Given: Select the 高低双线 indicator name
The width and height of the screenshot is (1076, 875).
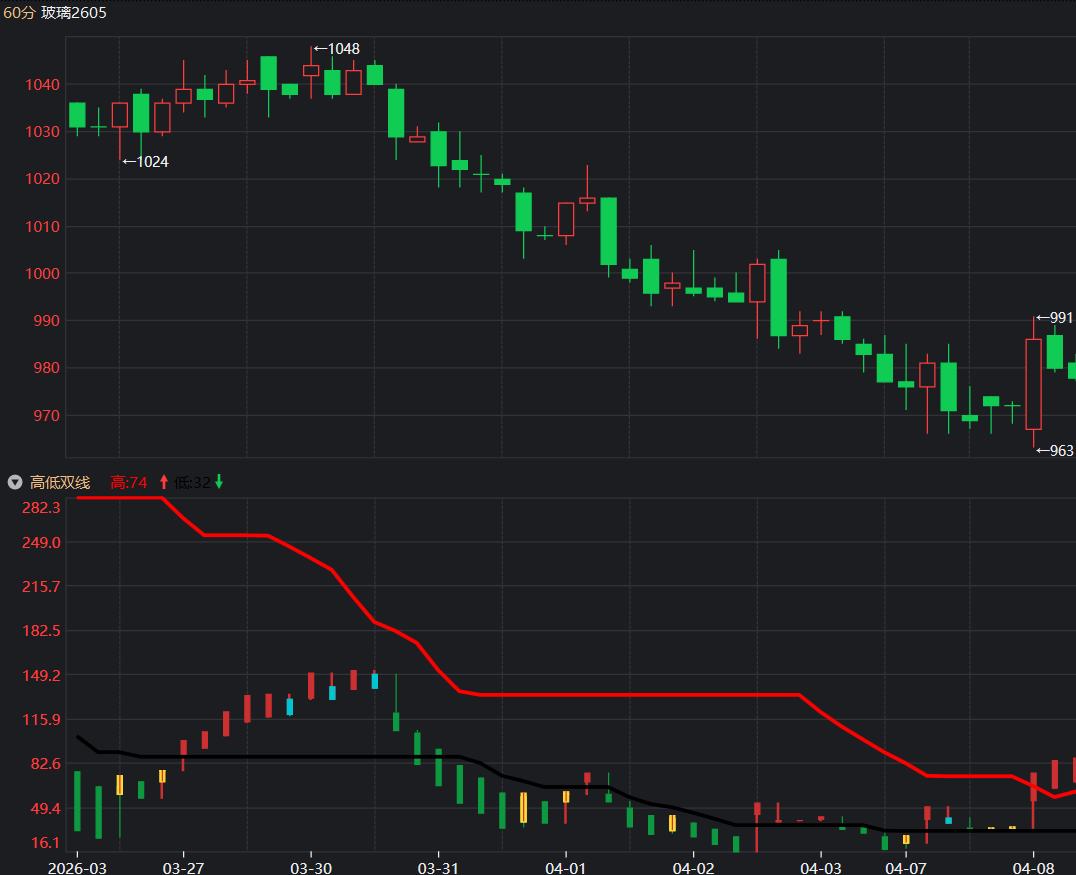Looking at the screenshot, I should click(x=60, y=482).
